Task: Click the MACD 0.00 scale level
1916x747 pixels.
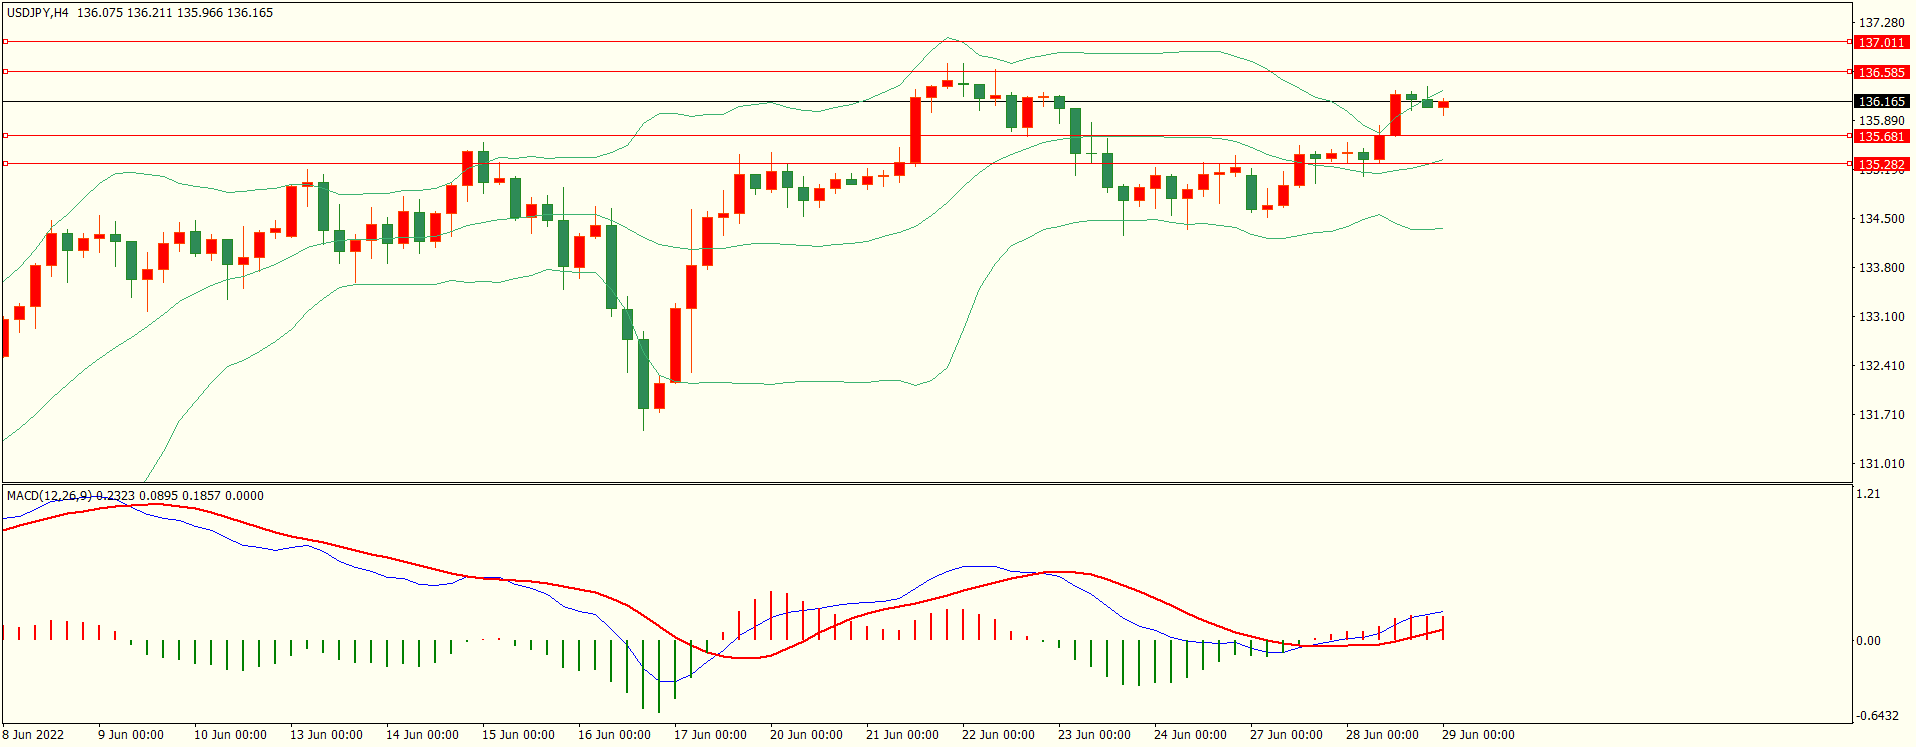Action: click(x=1868, y=641)
